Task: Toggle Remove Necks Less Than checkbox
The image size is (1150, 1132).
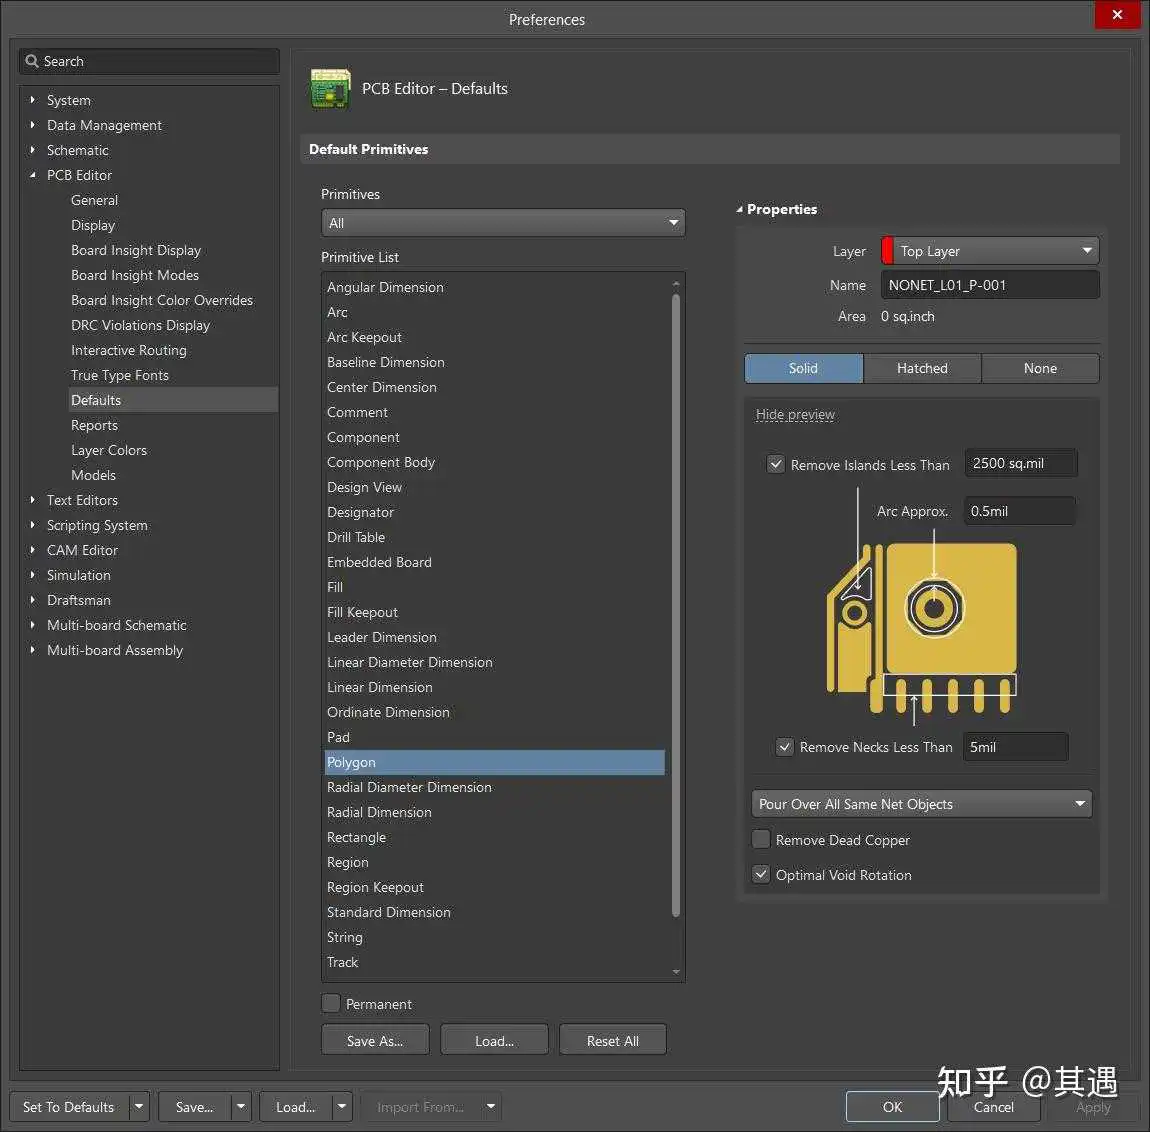Action: click(x=785, y=747)
